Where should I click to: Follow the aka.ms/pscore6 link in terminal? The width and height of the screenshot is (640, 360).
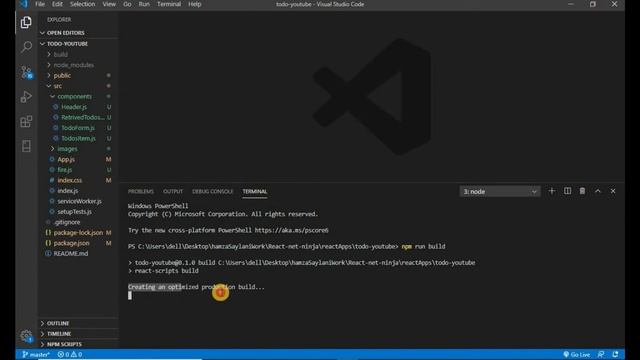tap(291, 230)
